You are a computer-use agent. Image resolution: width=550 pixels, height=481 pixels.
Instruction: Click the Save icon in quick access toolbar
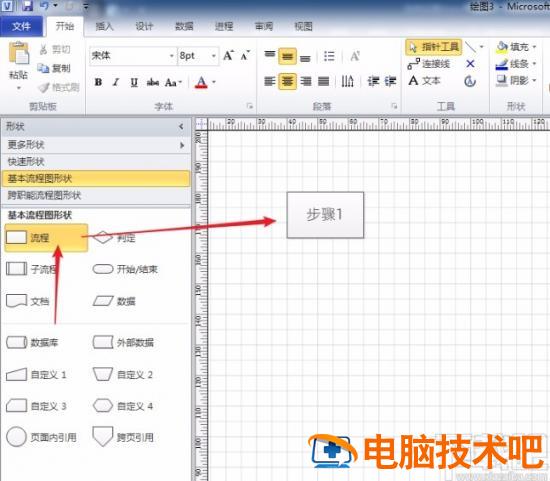click(27, 6)
